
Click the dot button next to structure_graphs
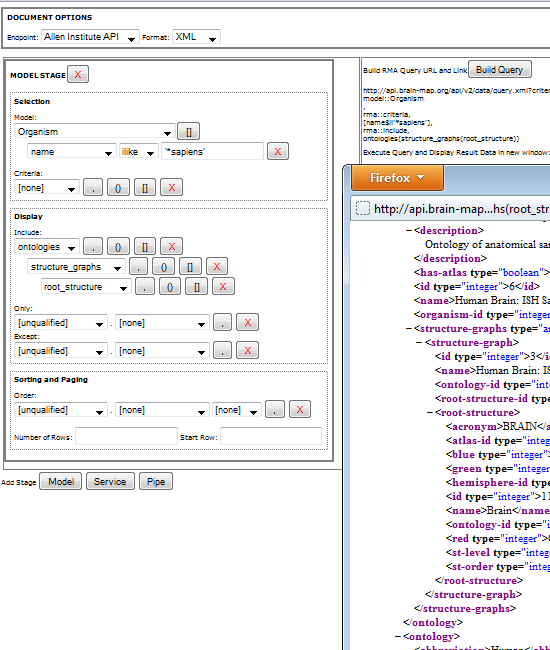(138, 266)
